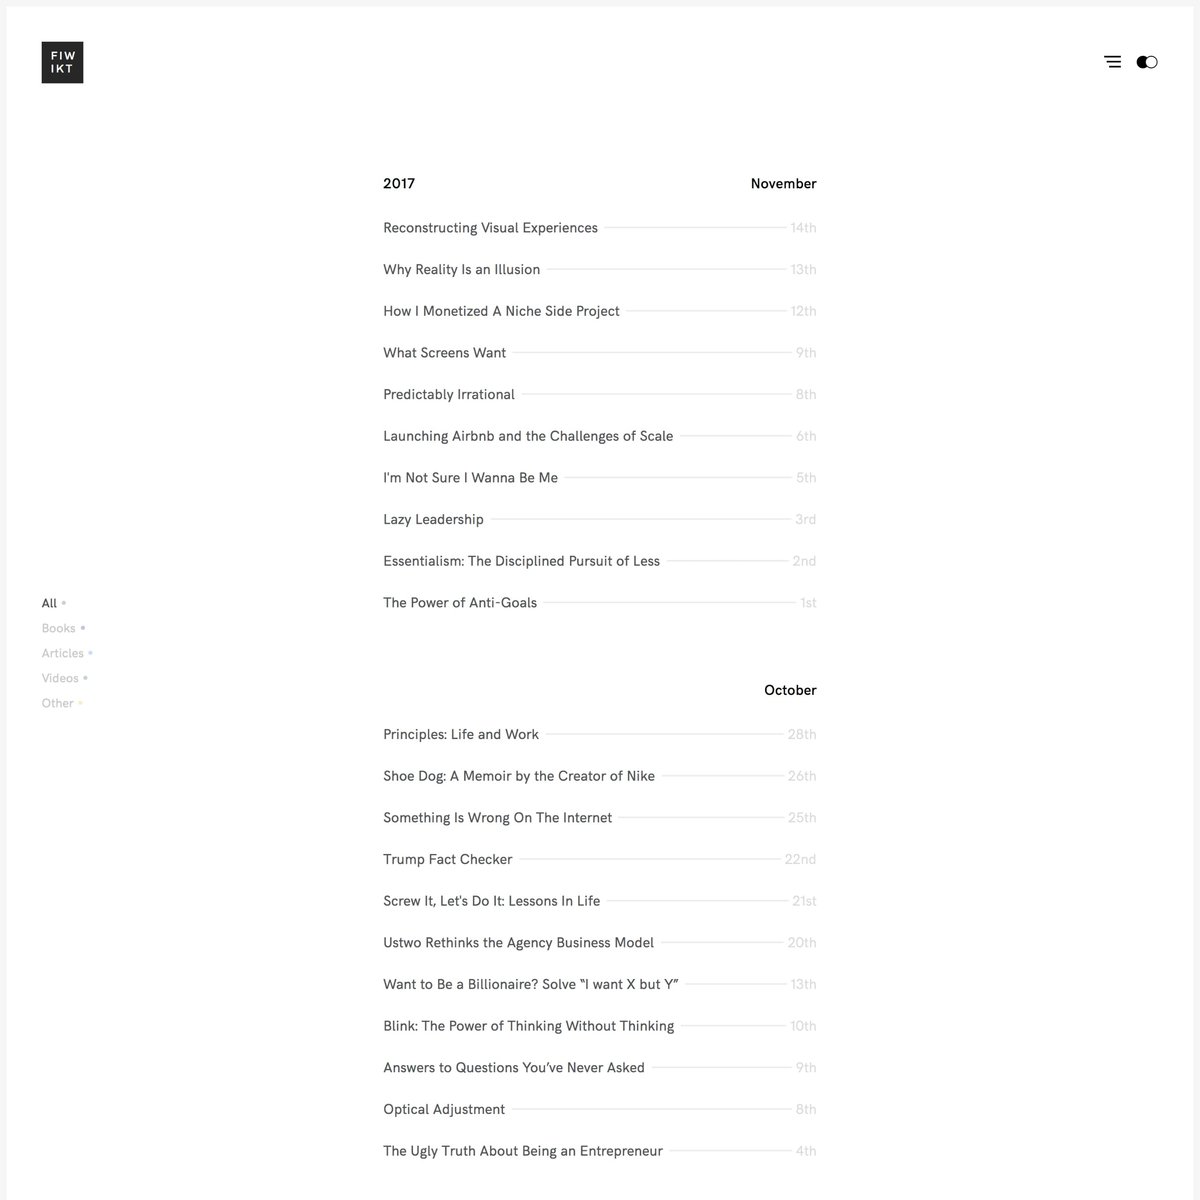1200x1200 pixels.
Task: Open Essentialism: The Disciplined Pursuit of Less
Action: pos(521,561)
